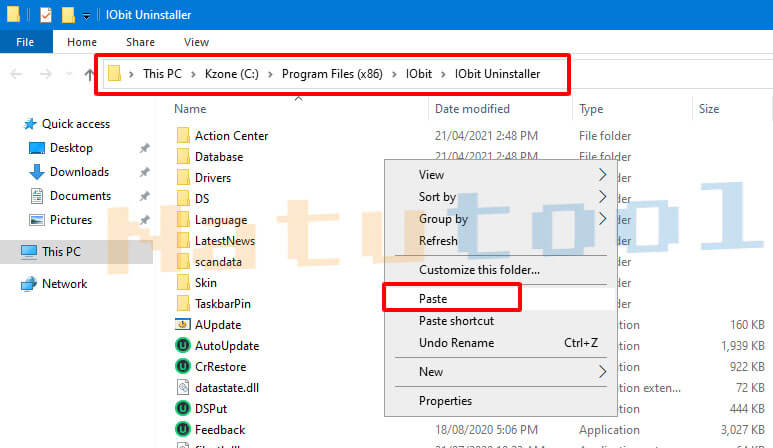Select the CrRestore application icon
This screenshot has height=448, width=773.
[183, 367]
